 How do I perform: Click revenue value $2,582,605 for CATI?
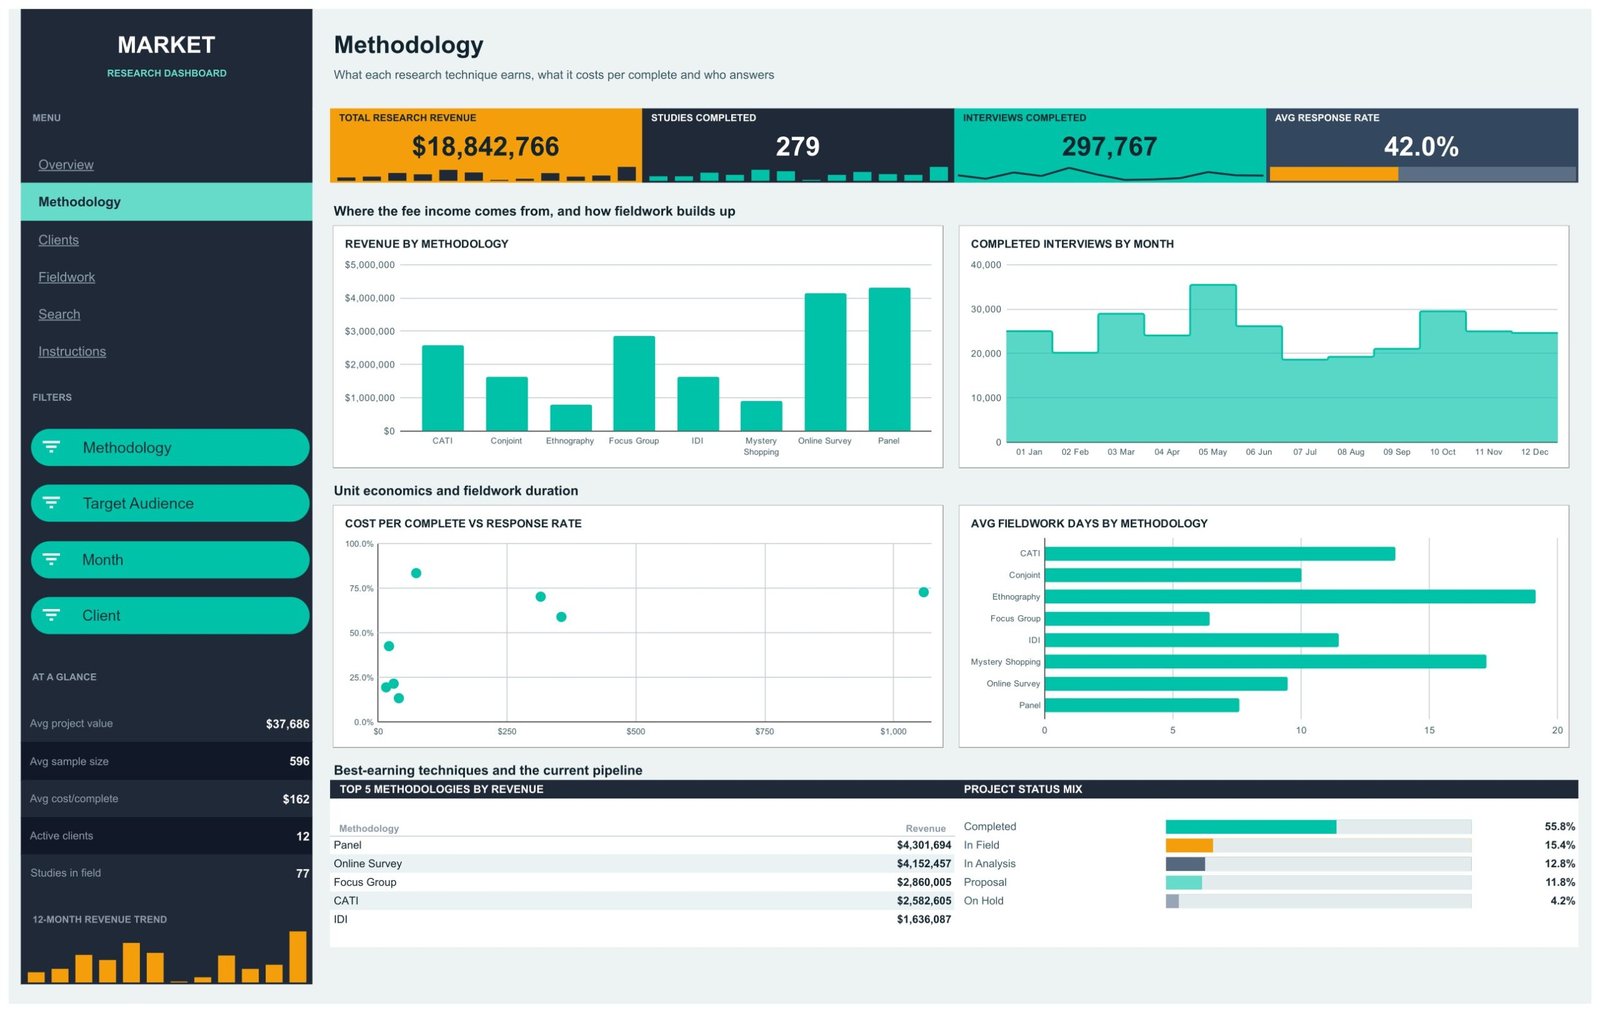click(x=924, y=901)
